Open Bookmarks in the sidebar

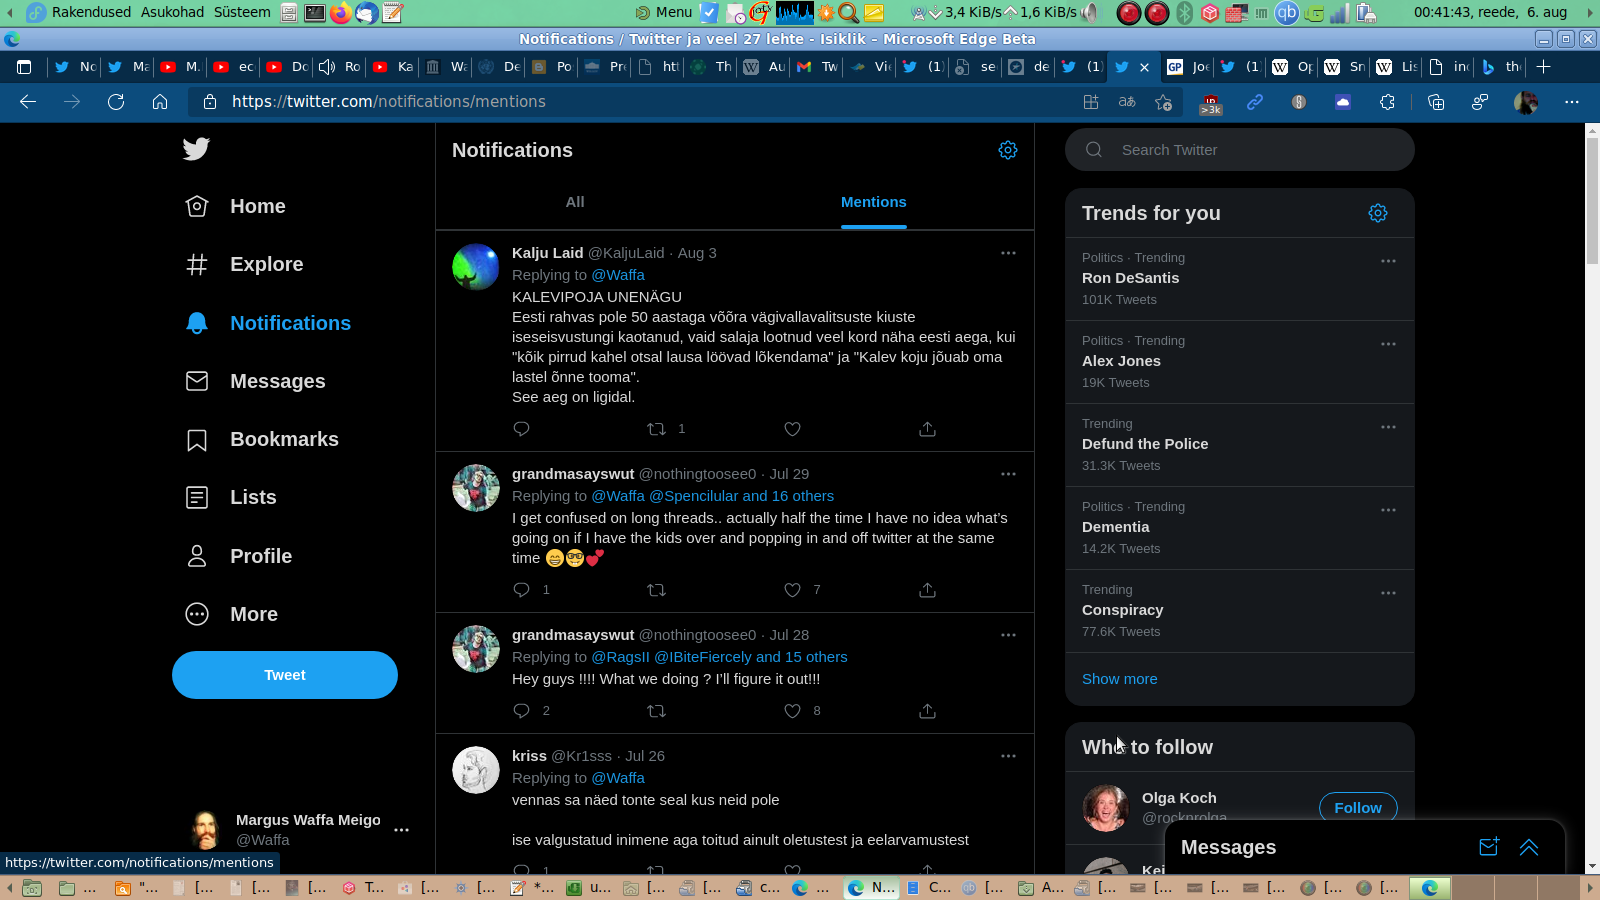pyautogui.click(x=262, y=439)
